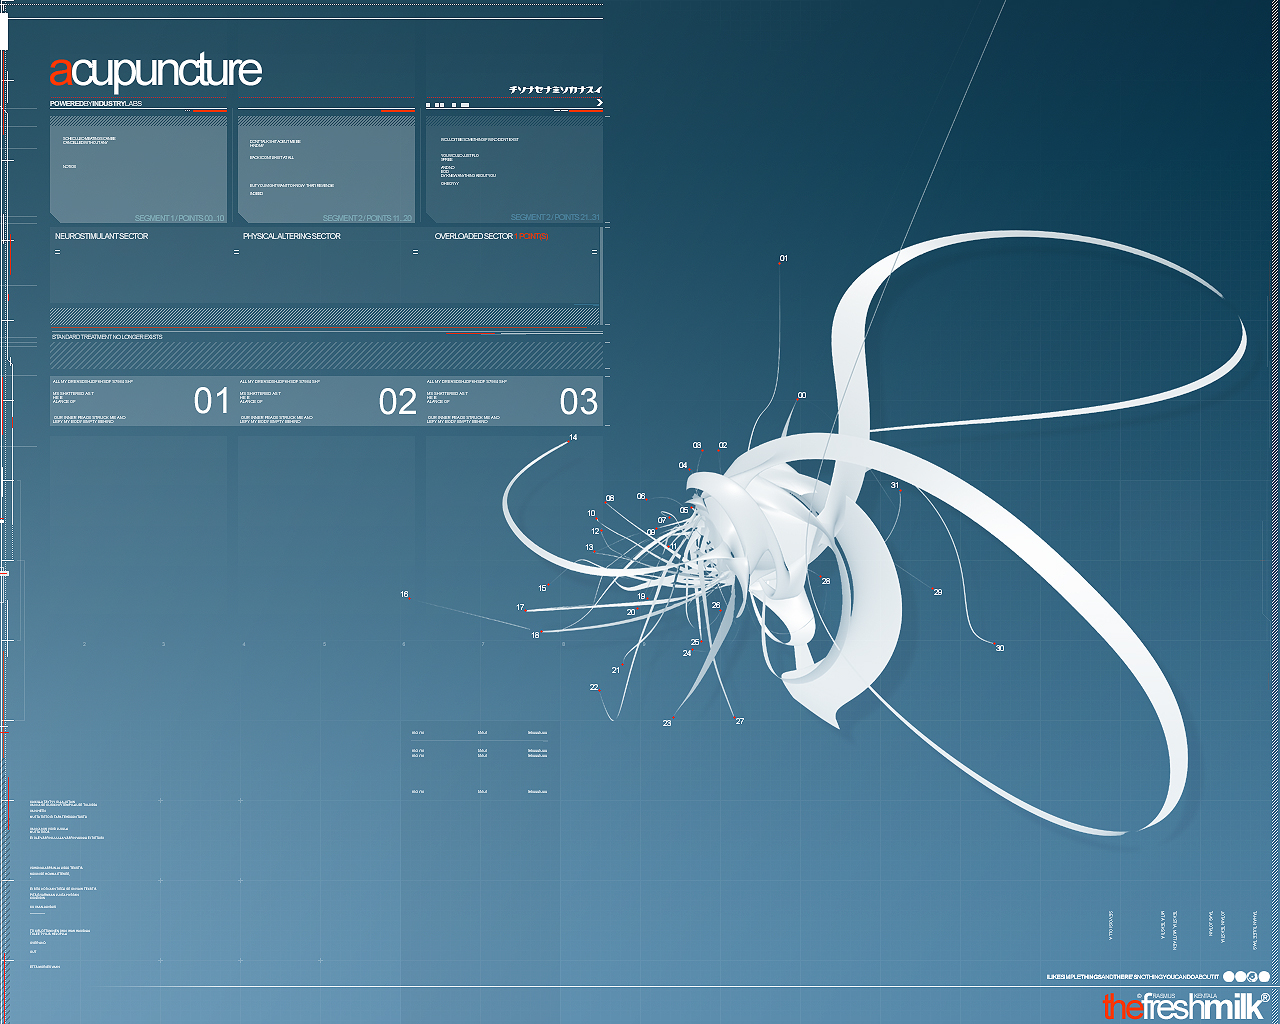Click point marker label '31'

[x=895, y=486]
